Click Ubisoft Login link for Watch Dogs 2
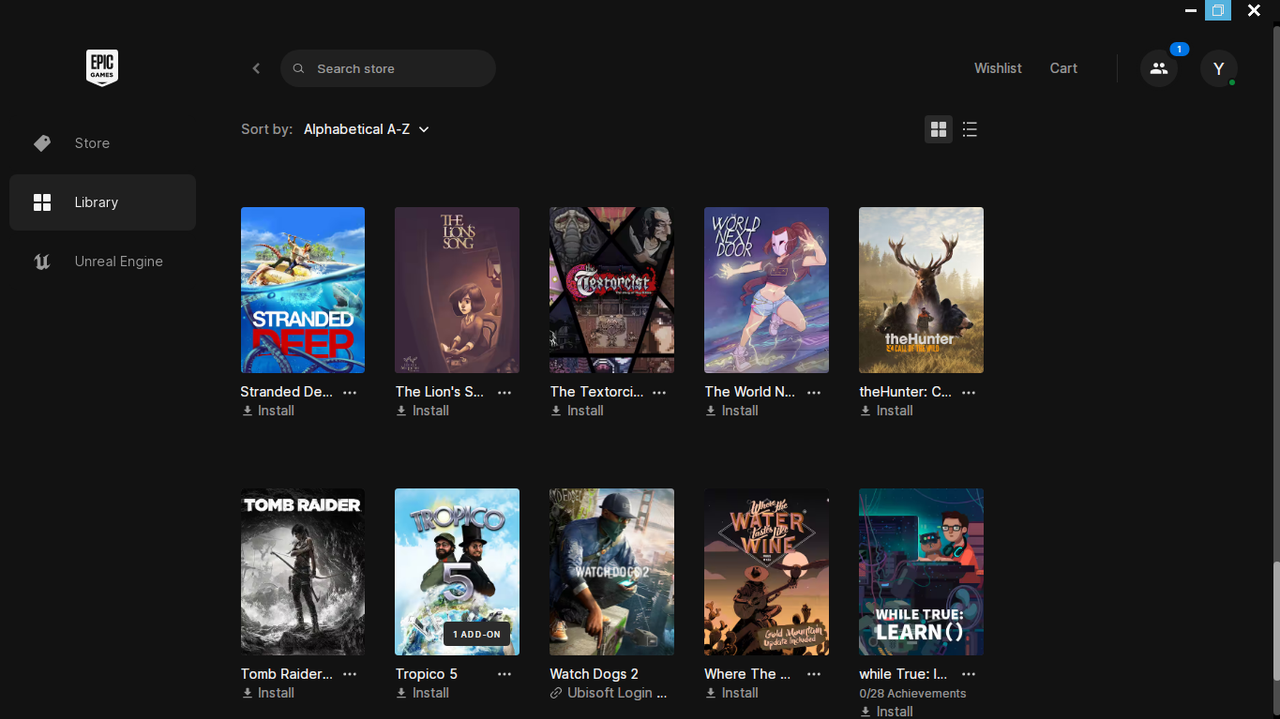The height and width of the screenshot is (719, 1280). (609, 693)
